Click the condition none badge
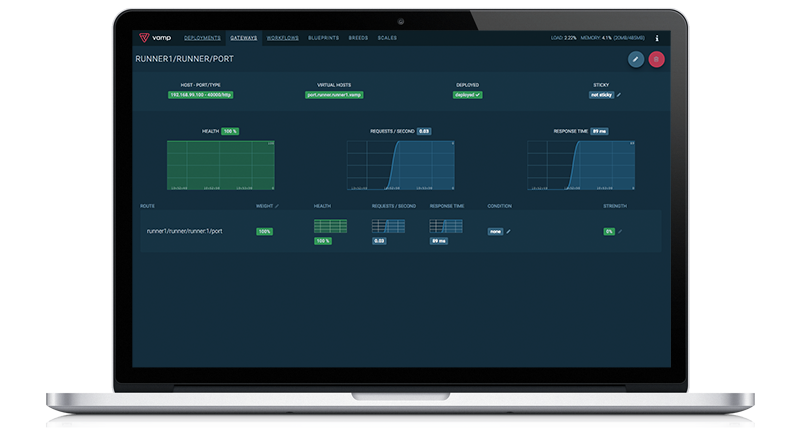800x435 pixels. (495, 232)
